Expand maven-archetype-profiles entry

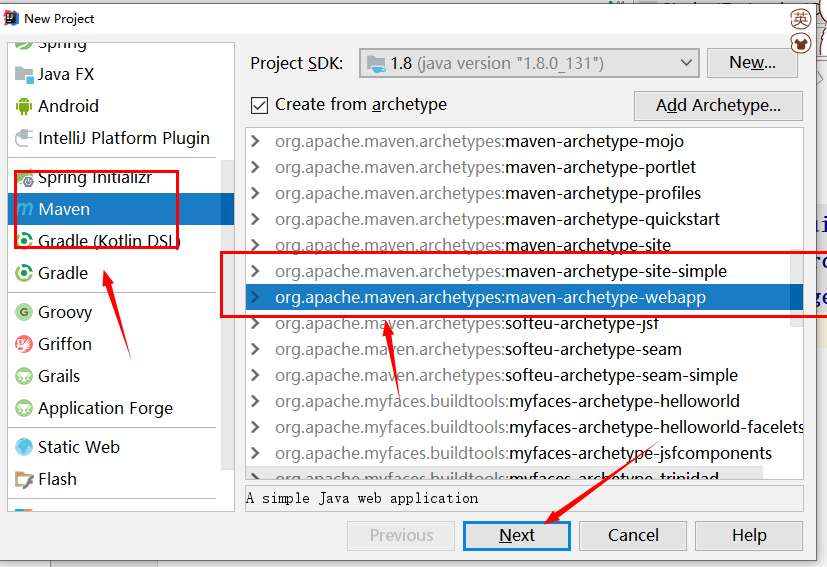point(256,193)
